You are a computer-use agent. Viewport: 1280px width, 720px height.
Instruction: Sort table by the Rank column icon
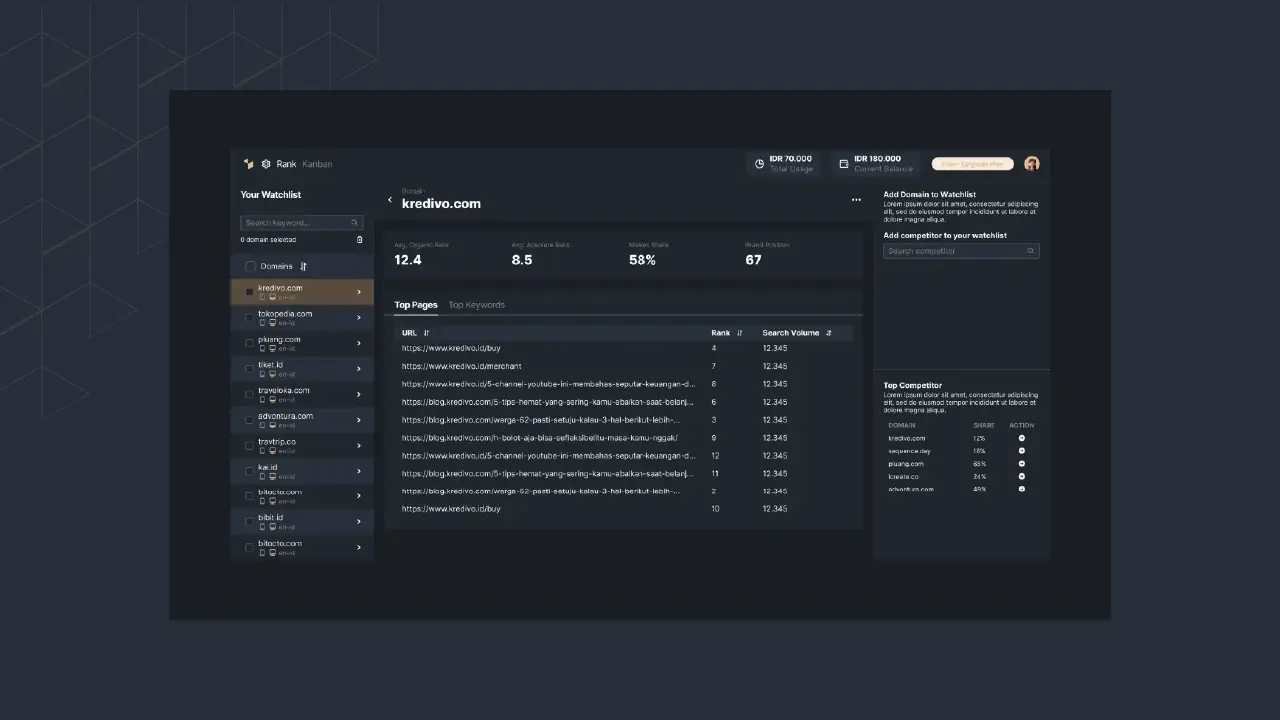click(x=740, y=333)
